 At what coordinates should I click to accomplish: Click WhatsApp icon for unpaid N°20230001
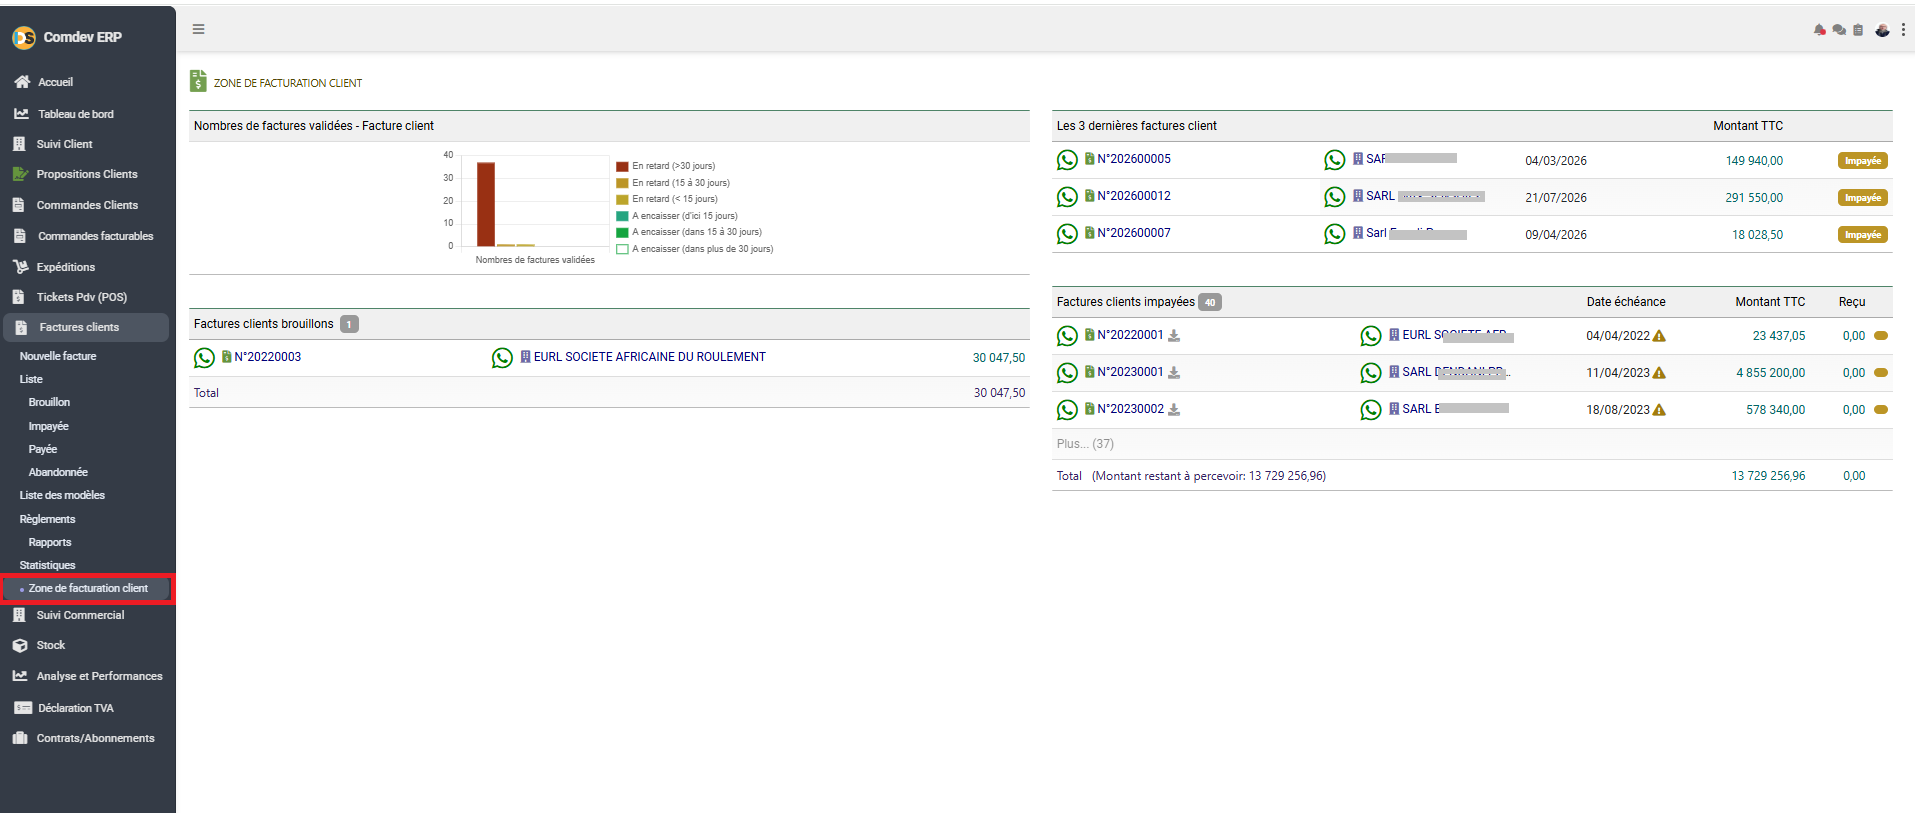pos(1067,373)
